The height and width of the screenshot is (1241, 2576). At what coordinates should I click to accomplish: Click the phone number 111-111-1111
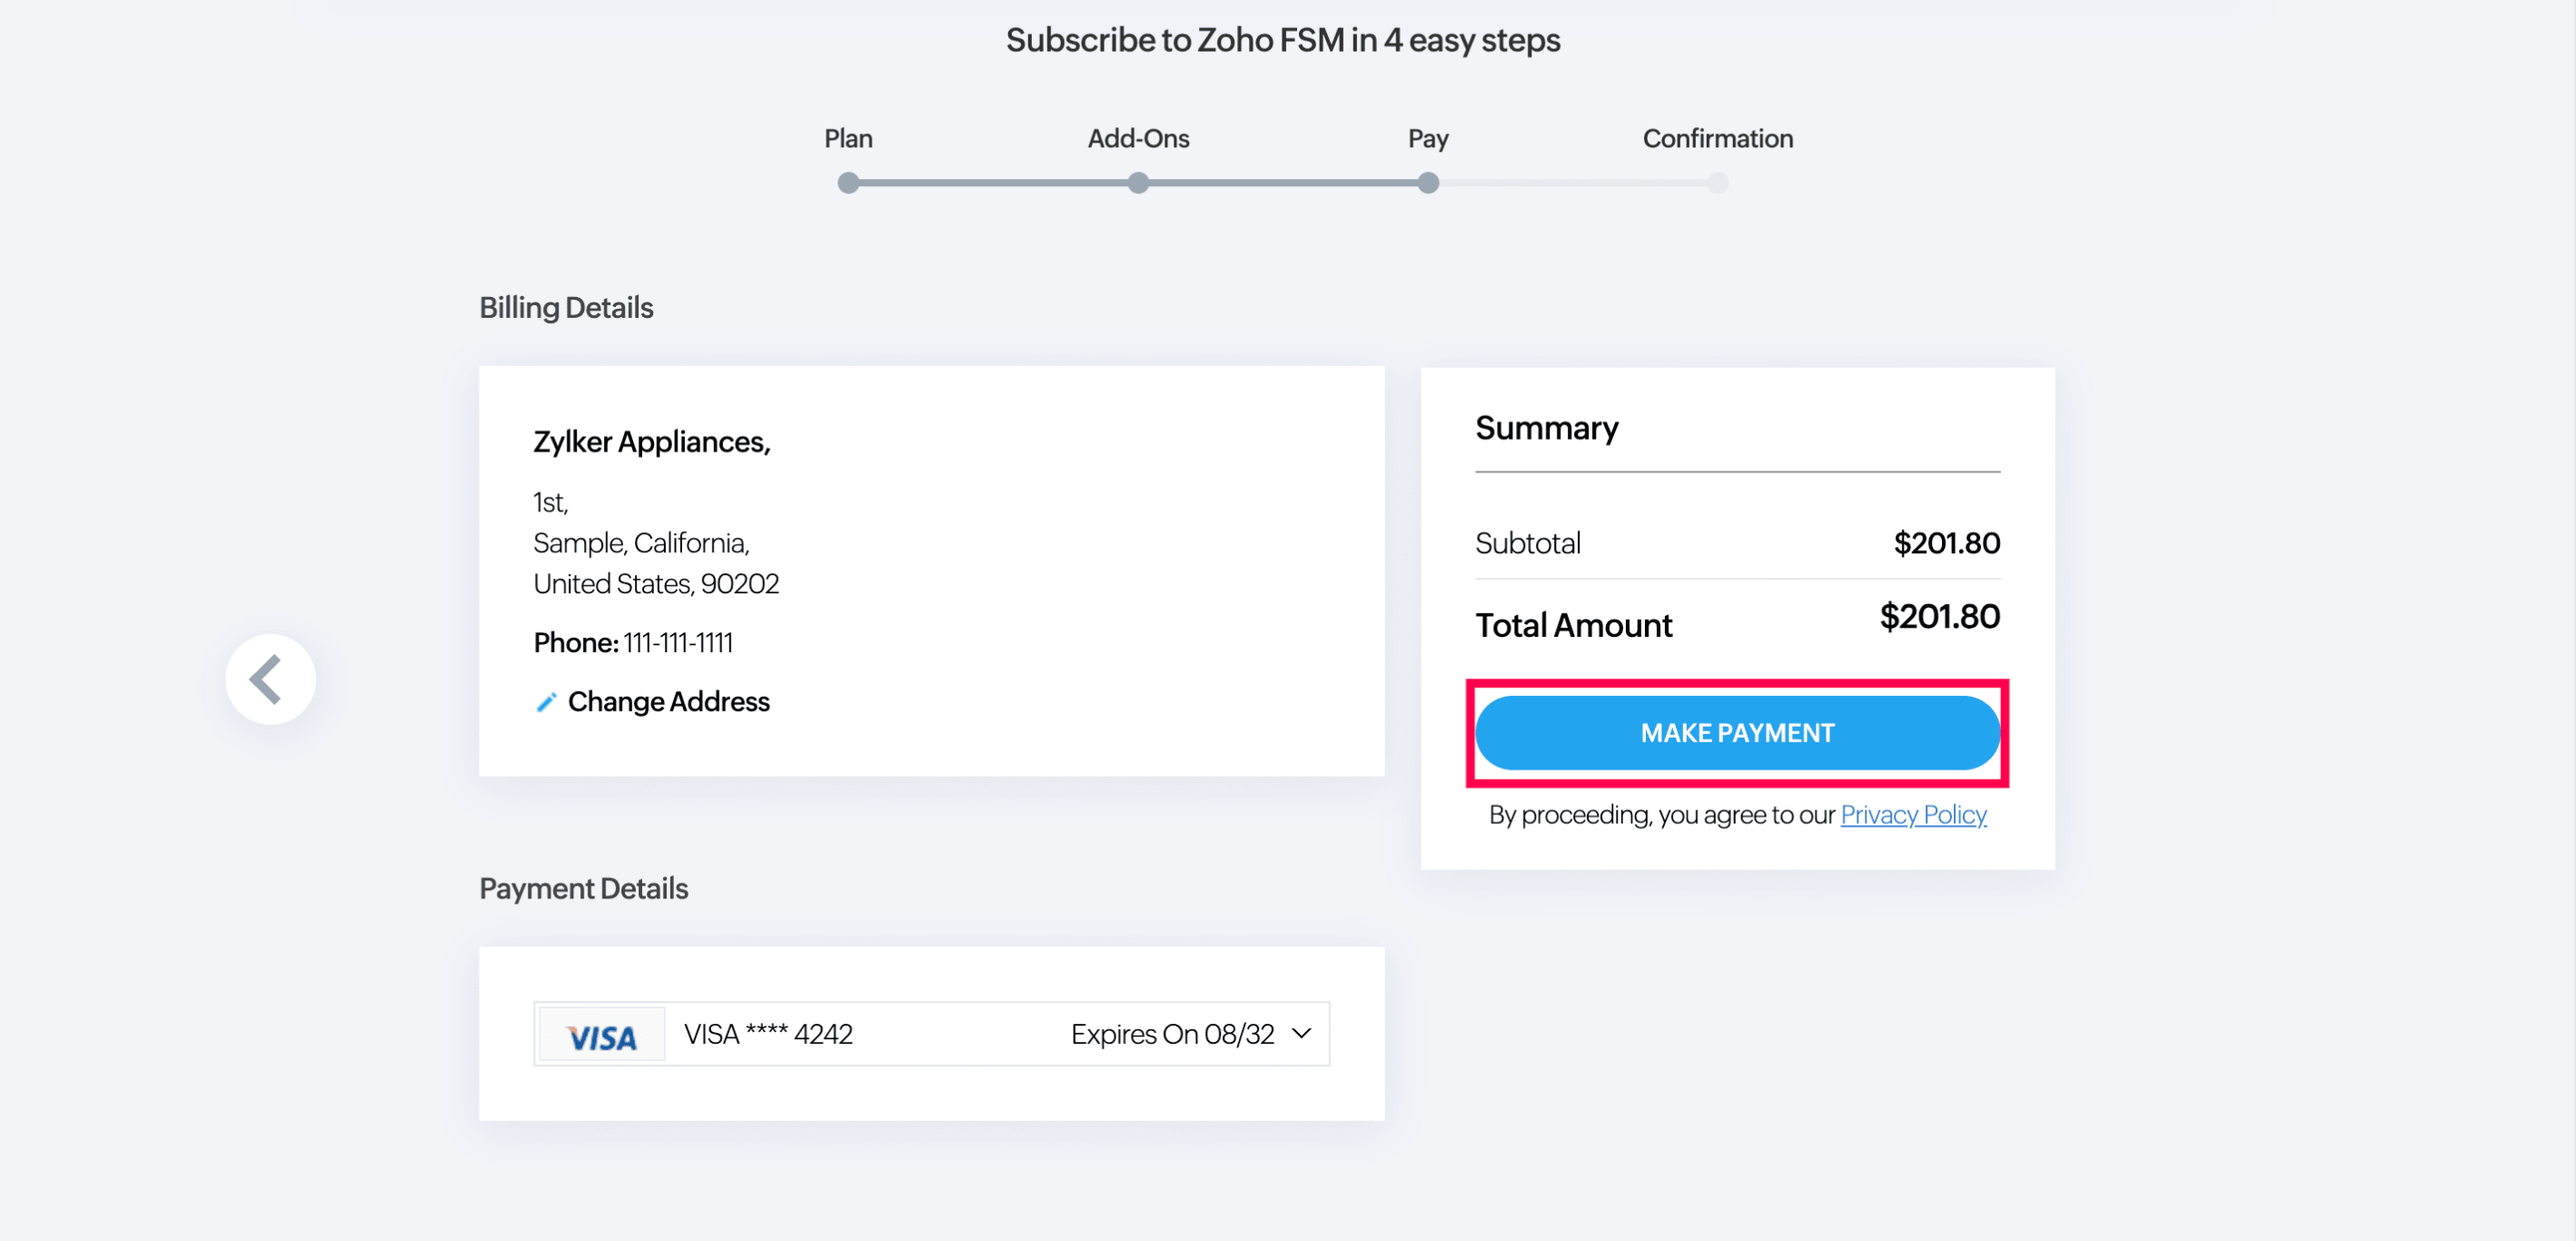(678, 643)
